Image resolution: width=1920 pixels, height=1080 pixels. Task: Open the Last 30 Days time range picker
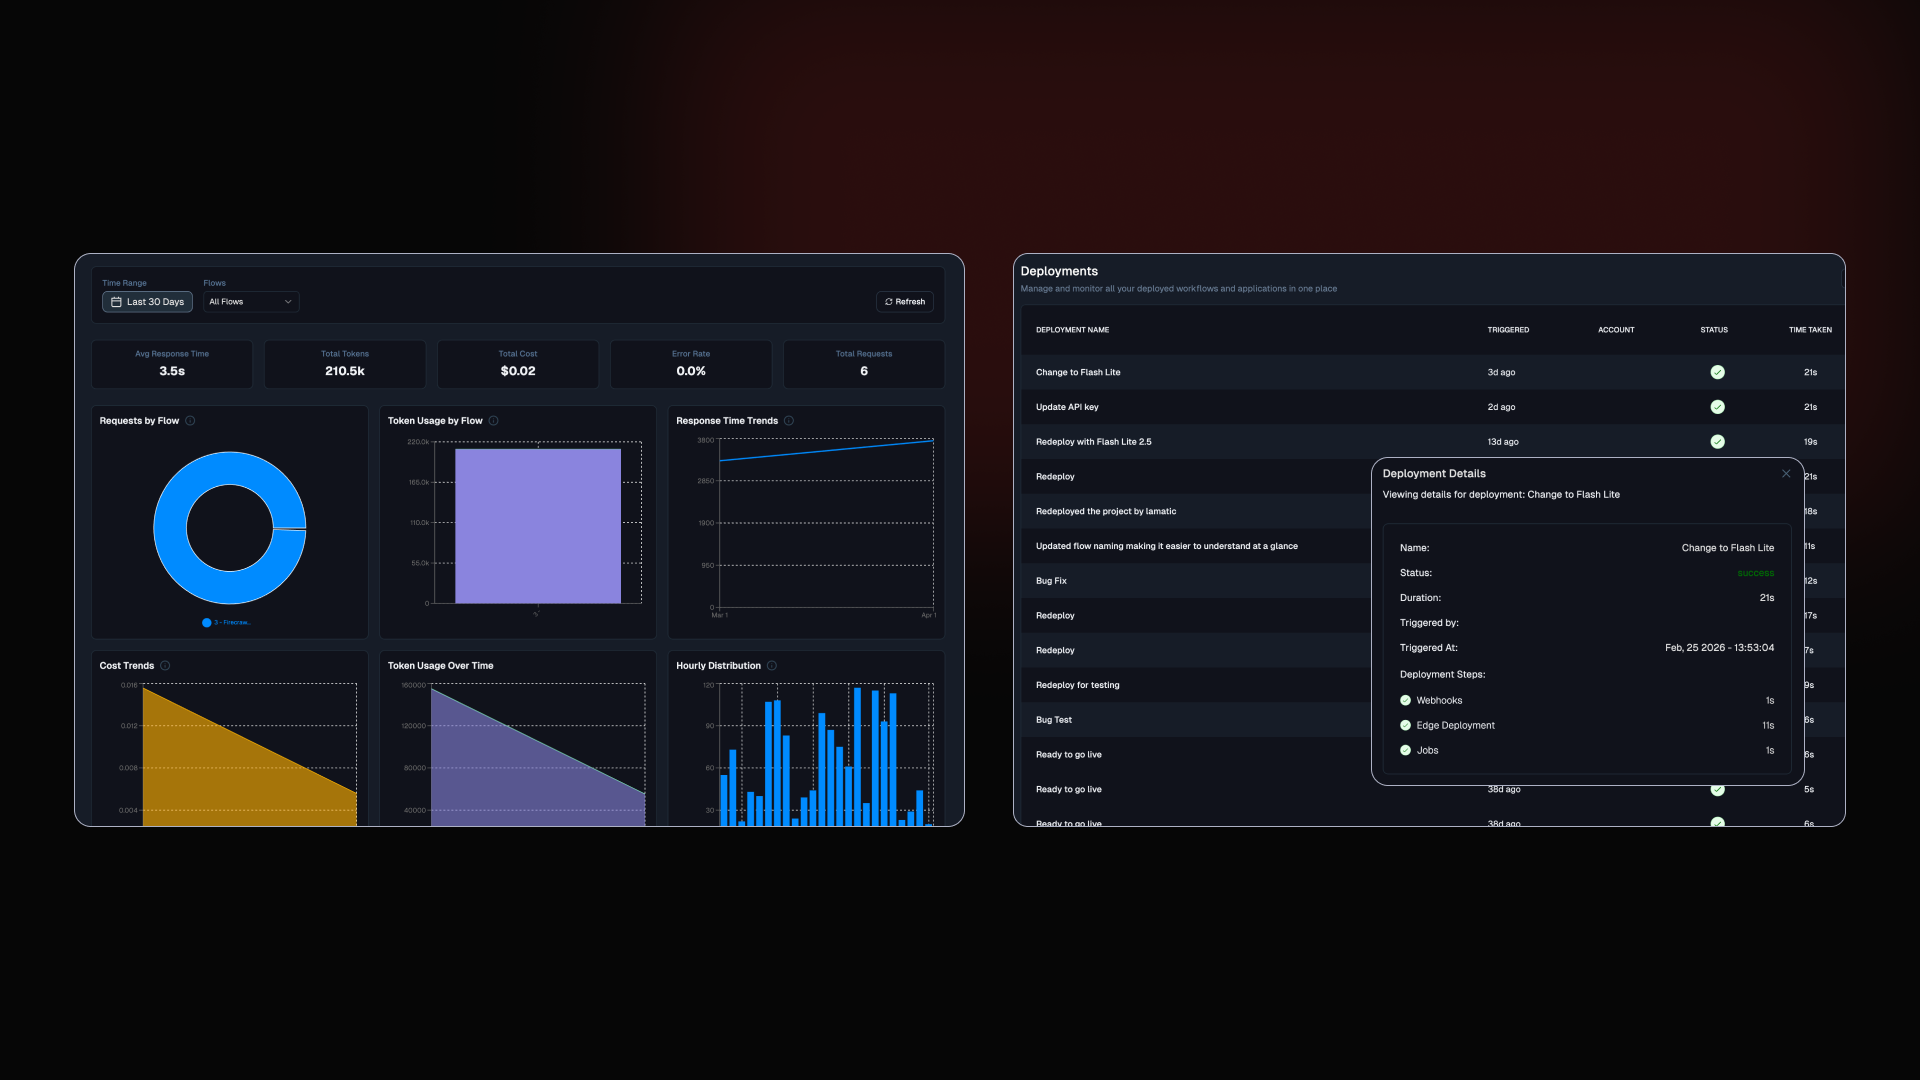point(147,302)
